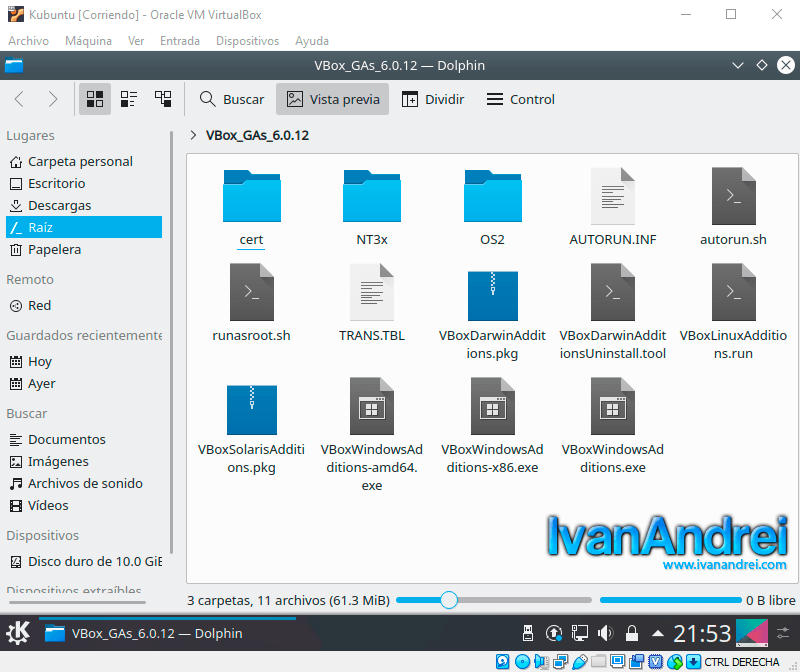Open Dolphin title bar dropdown arrow
This screenshot has width=800, height=672.
(738, 65)
